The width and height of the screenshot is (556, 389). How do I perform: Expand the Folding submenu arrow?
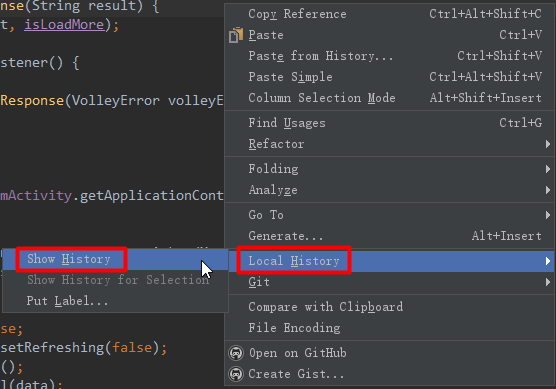[548, 169]
